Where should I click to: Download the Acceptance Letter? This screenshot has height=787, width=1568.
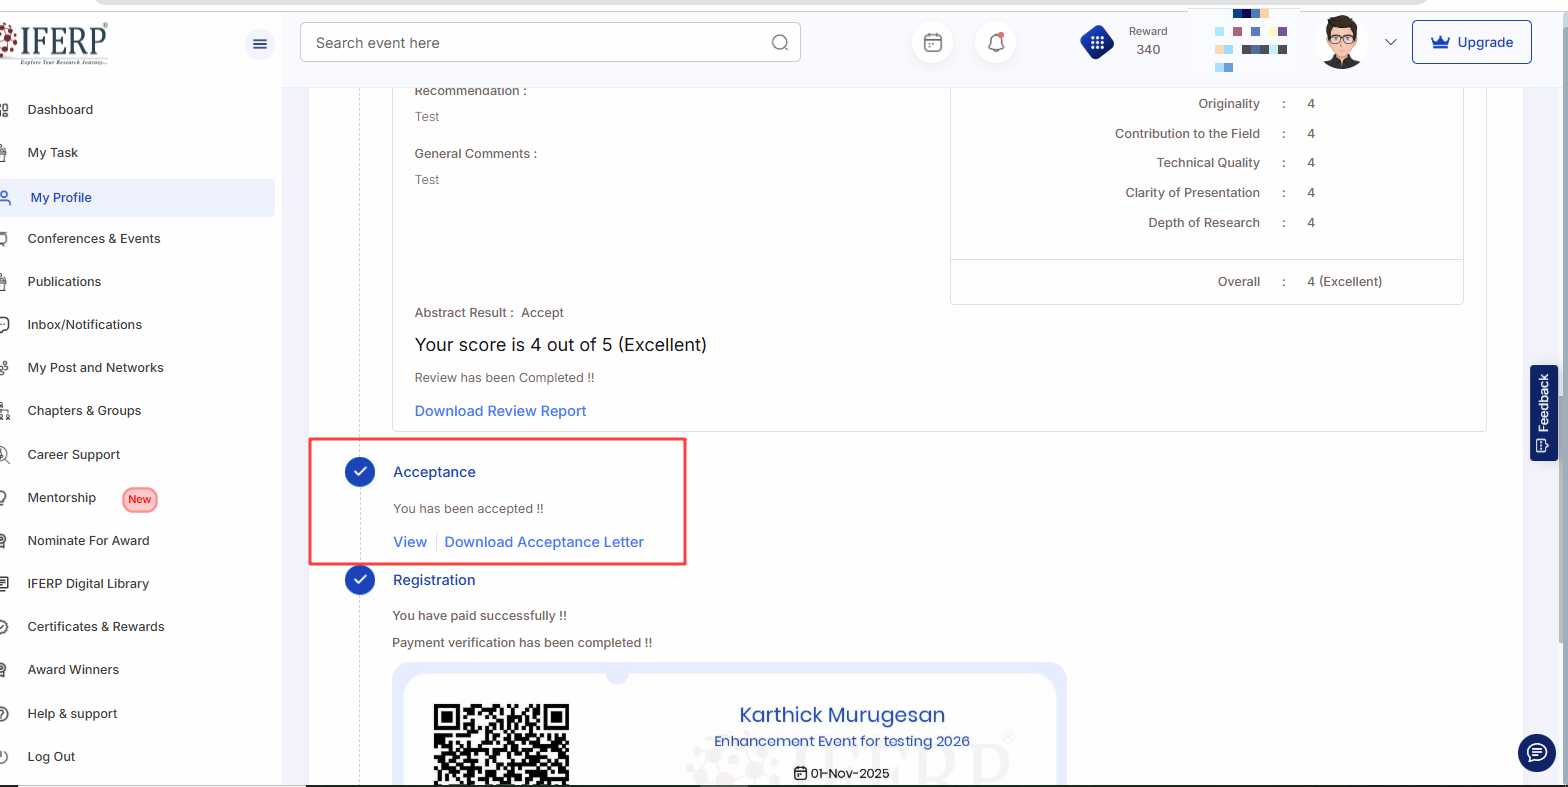coord(544,542)
